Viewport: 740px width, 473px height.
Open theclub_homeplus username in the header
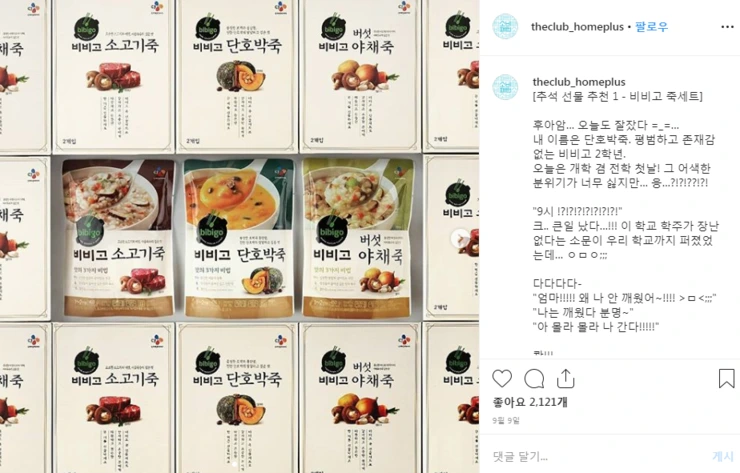click(x=577, y=26)
